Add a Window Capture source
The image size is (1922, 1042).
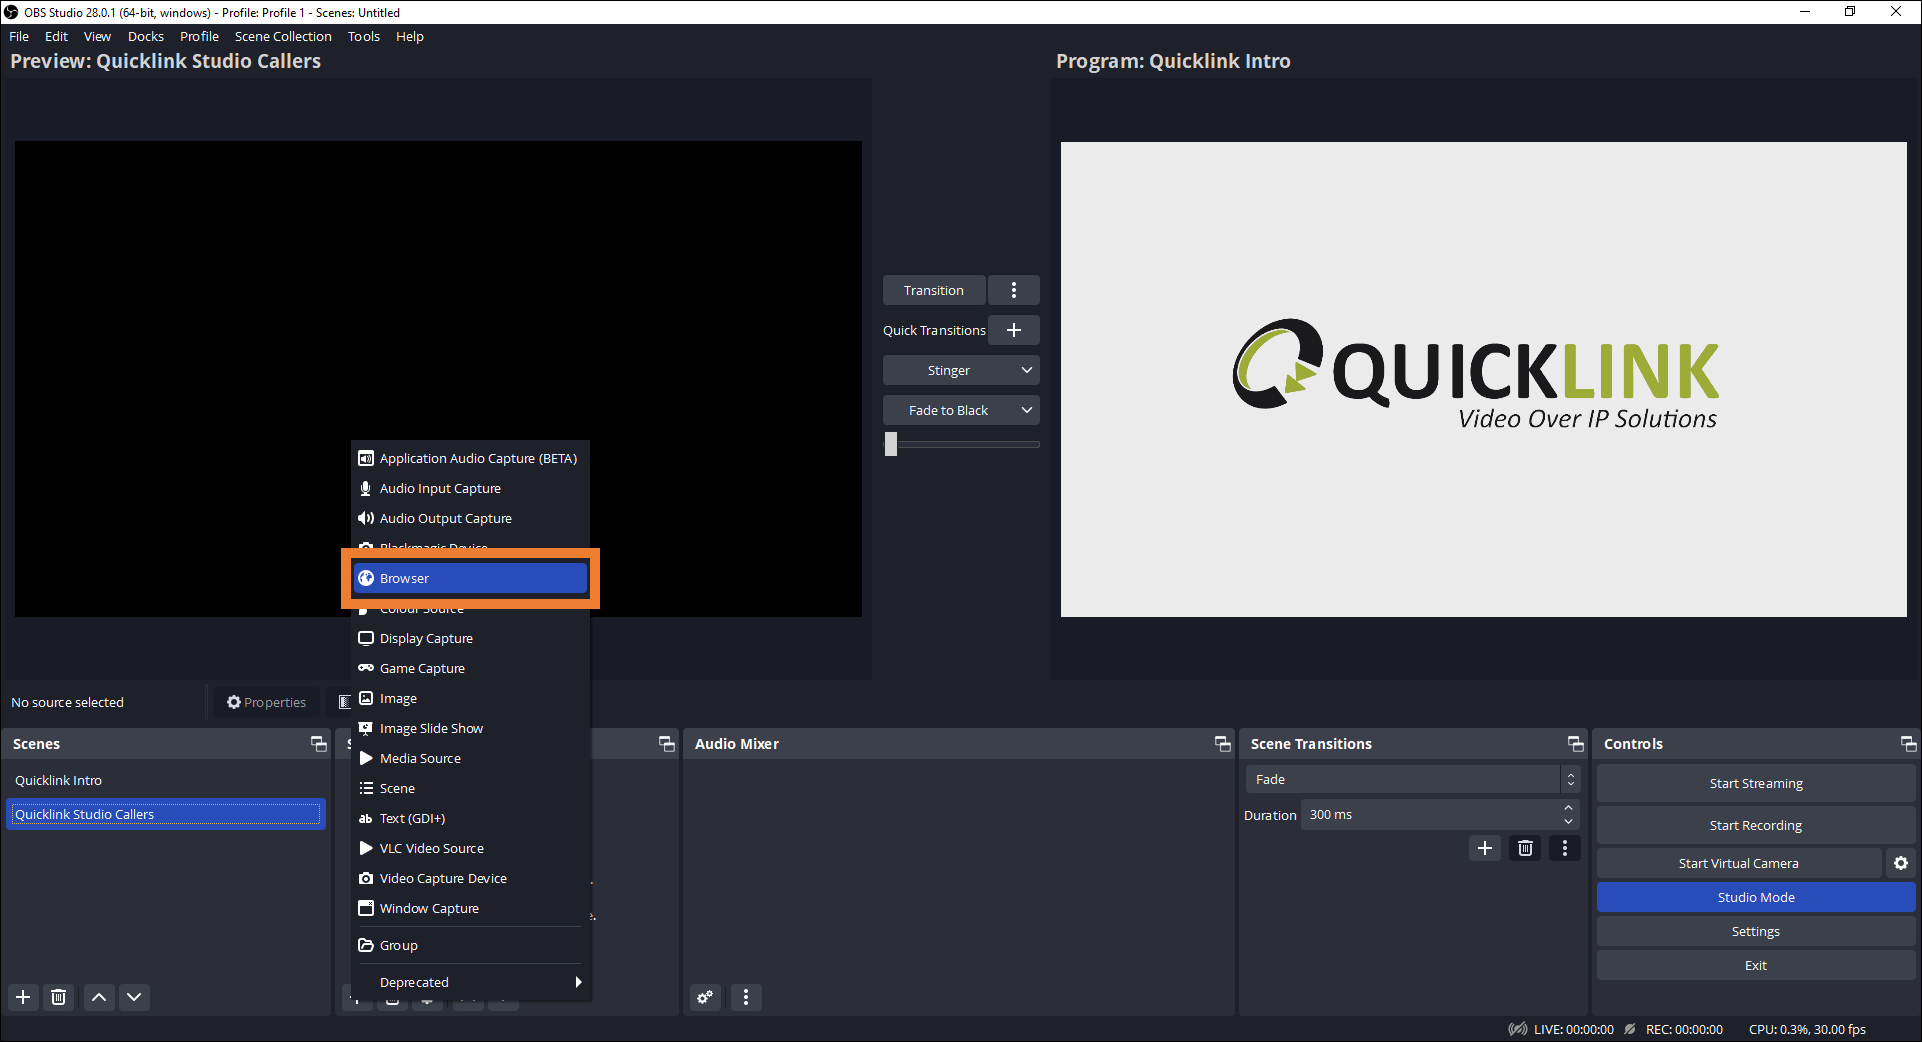pyautogui.click(x=470, y=908)
